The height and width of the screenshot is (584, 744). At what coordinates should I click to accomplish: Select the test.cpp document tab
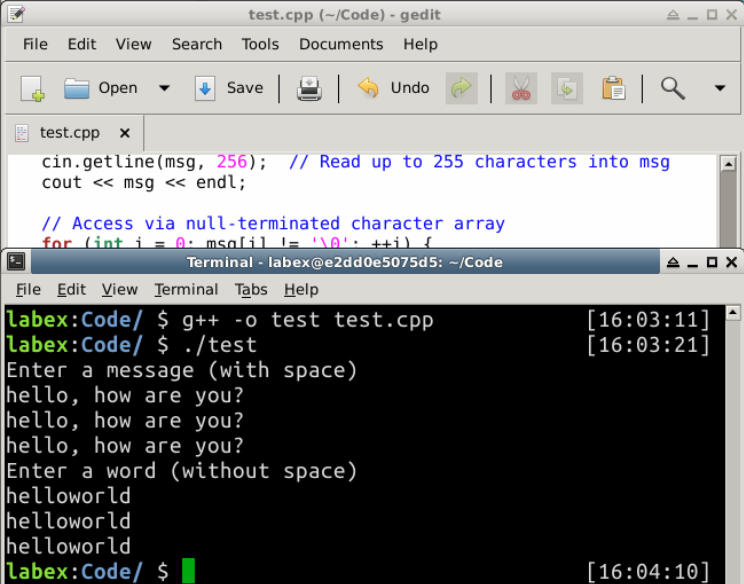click(x=70, y=133)
